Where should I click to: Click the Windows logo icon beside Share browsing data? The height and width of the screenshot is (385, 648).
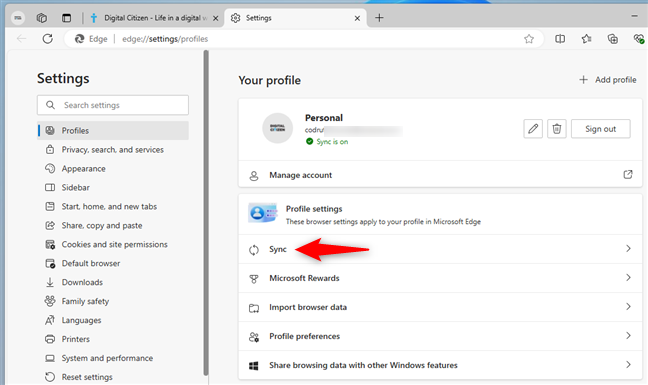tap(254, 366)
